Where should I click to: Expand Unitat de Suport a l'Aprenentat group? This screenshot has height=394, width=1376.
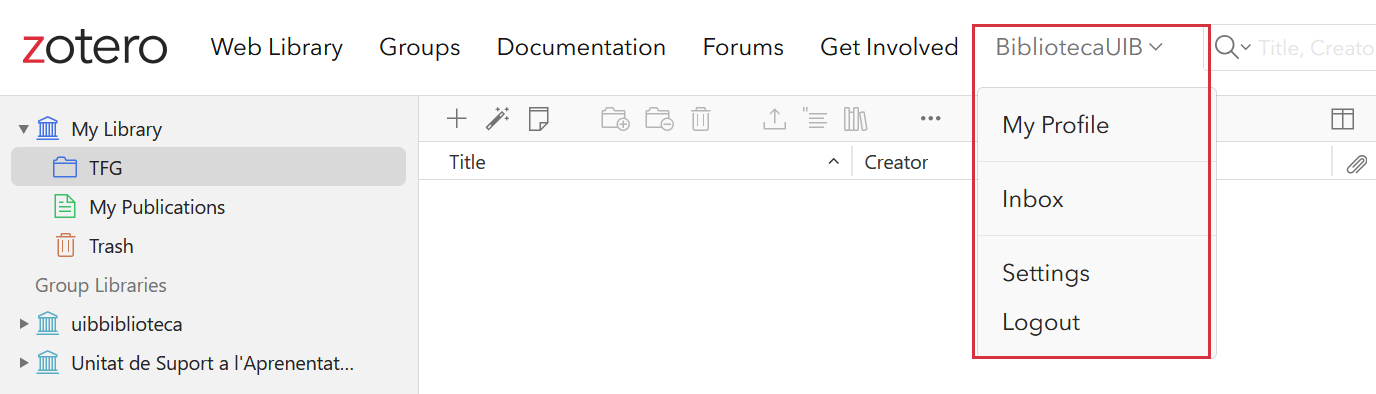pos(24,363)
